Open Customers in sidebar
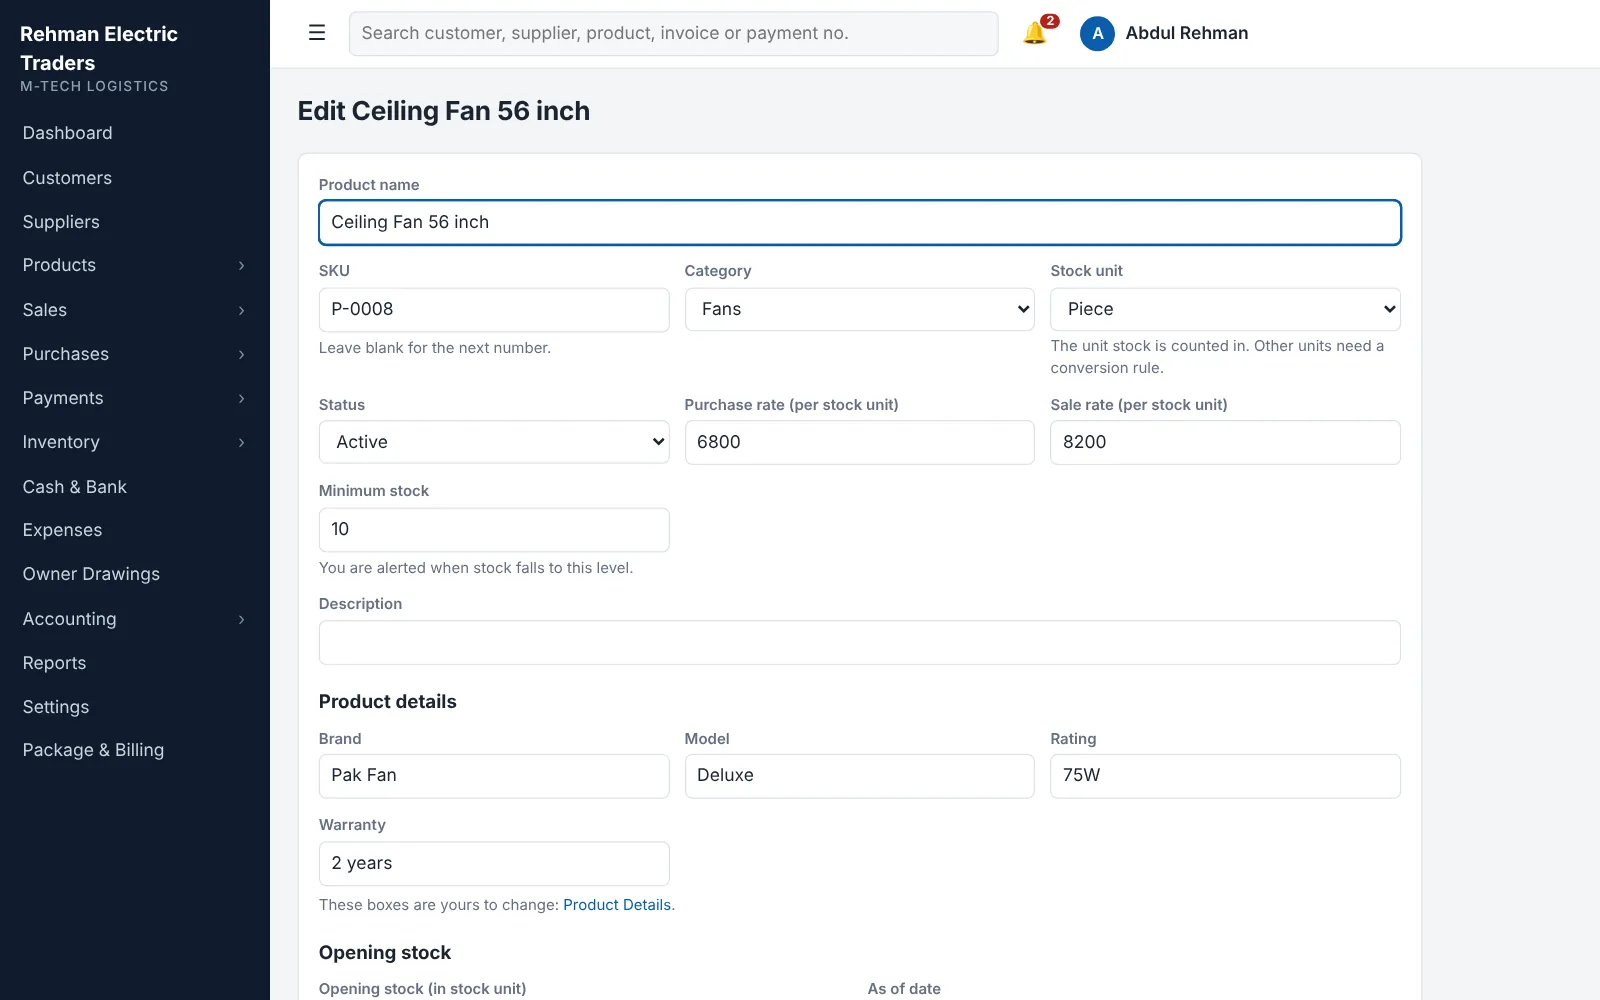1600x1000 pixels. 67,178
